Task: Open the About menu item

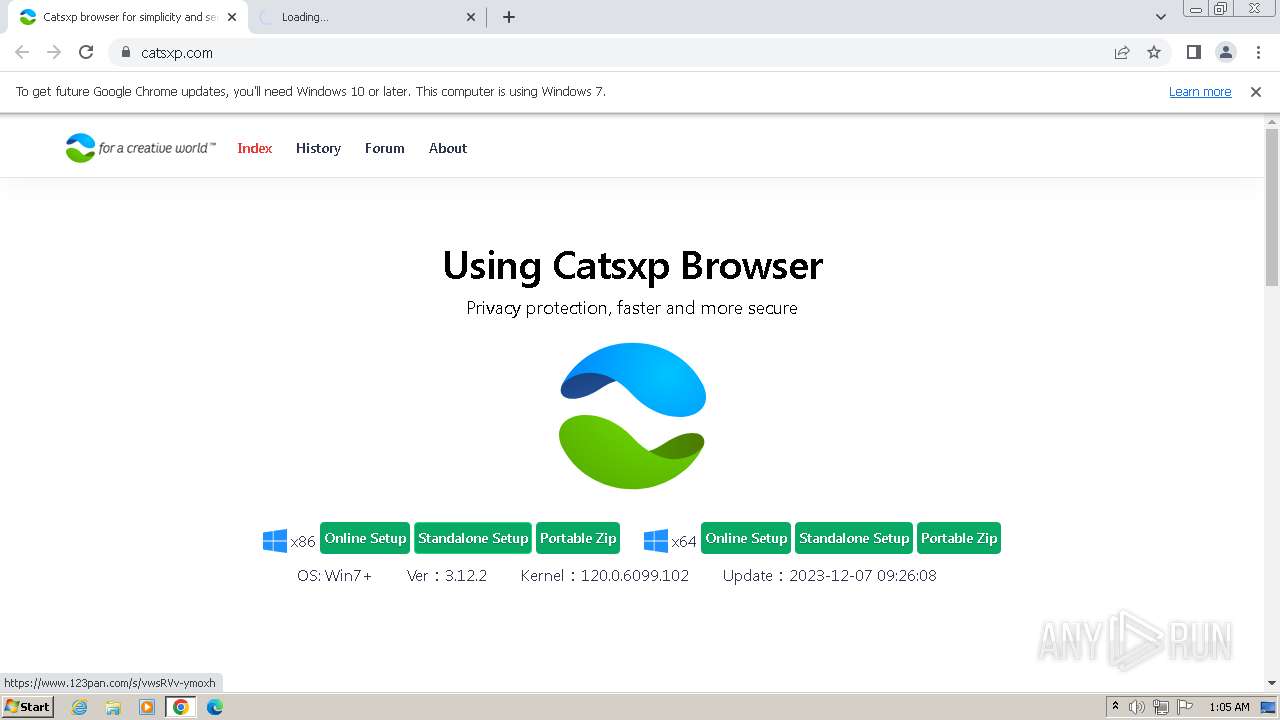Action: (x=448, y=148)
